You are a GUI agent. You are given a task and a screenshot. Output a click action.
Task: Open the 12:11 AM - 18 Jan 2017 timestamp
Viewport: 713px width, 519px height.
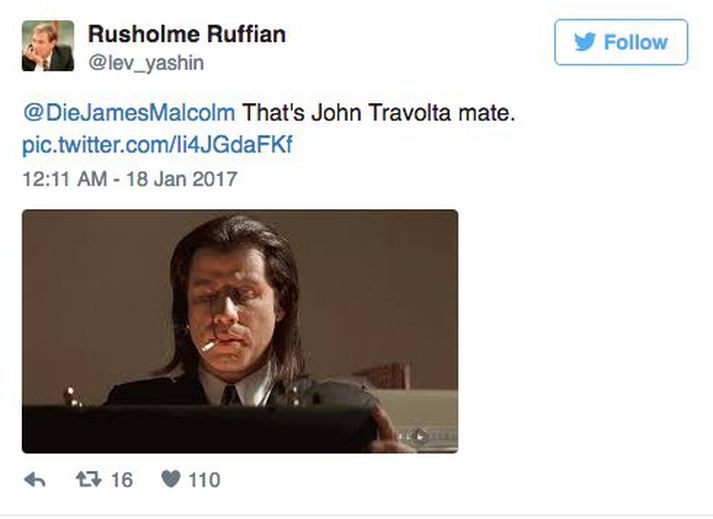click(130, 178)
